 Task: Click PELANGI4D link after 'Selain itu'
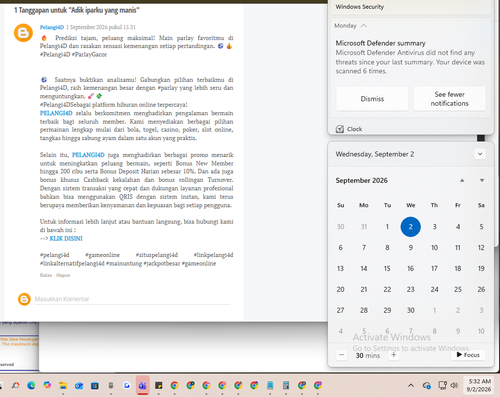(x=88, y=155)
